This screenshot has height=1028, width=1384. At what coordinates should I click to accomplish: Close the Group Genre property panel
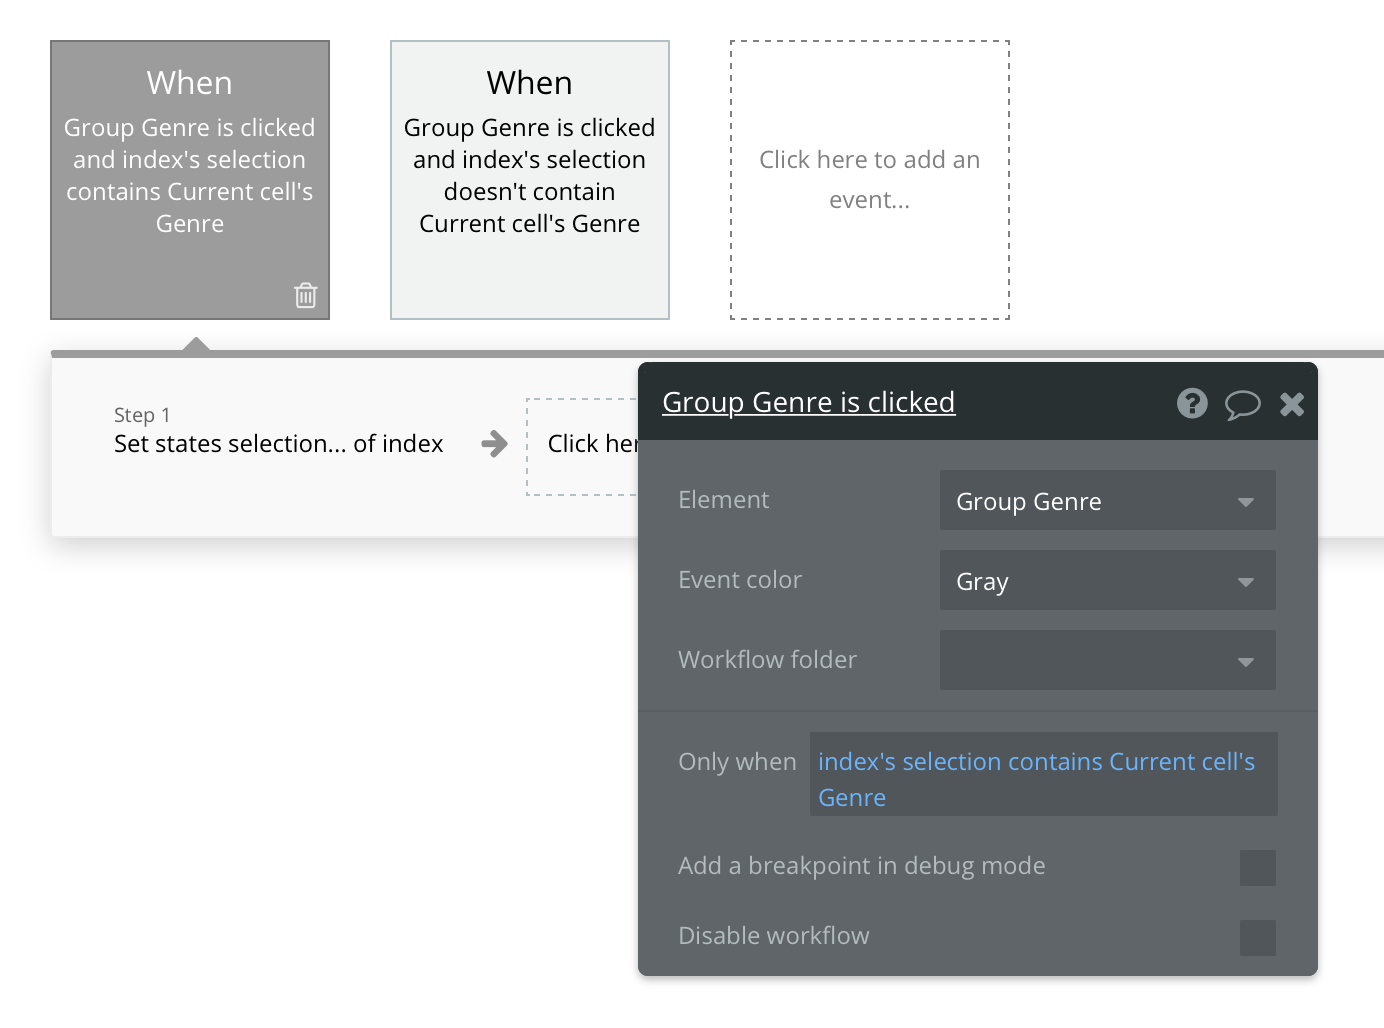click(x=1292, y=404)
